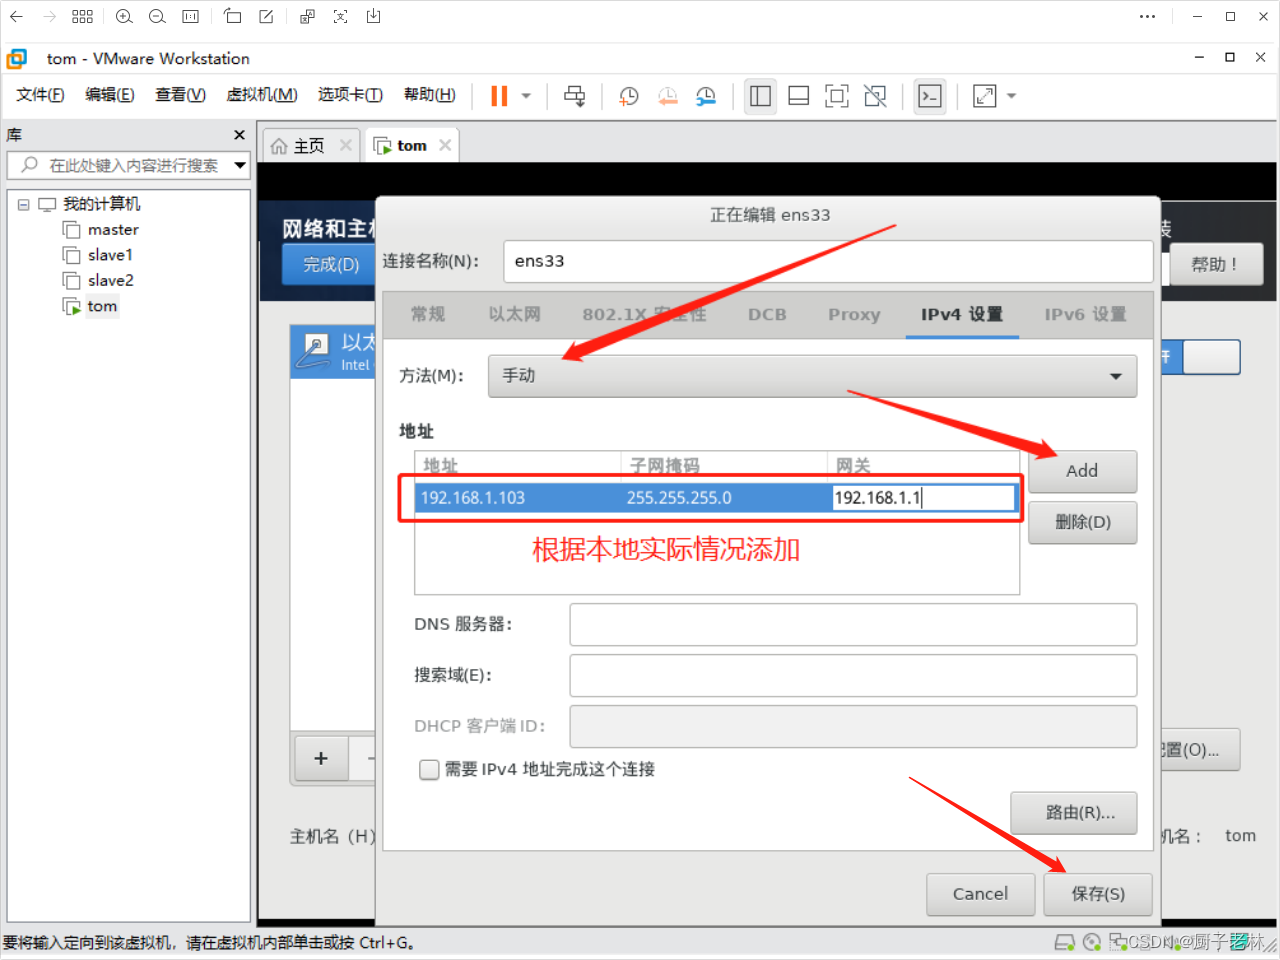Click the 路由(R)… button
Screen dimensions: 1280x960
[x=1073, y=813]
